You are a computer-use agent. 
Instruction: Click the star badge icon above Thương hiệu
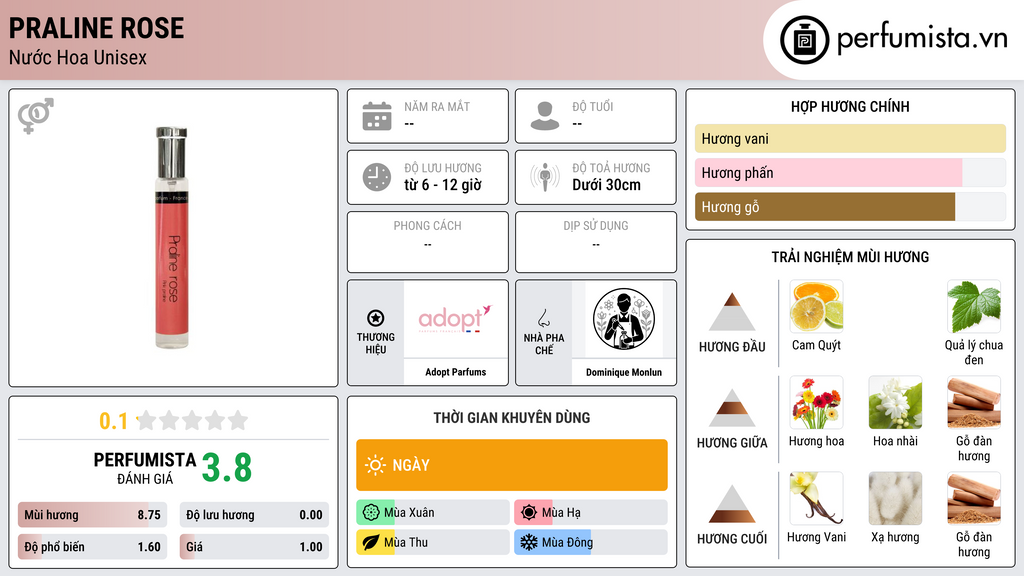376,318
